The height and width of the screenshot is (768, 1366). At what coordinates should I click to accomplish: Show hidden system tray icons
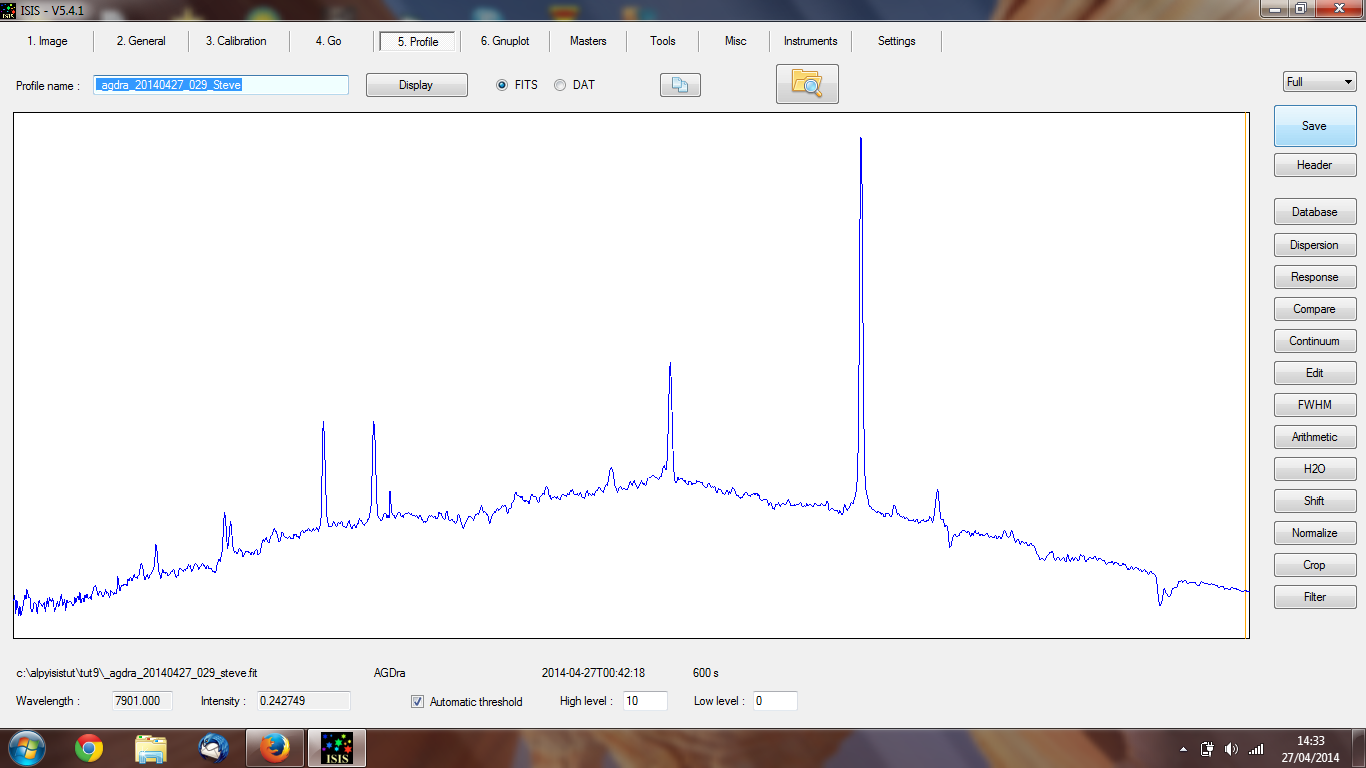click(x=1184, y=749)
